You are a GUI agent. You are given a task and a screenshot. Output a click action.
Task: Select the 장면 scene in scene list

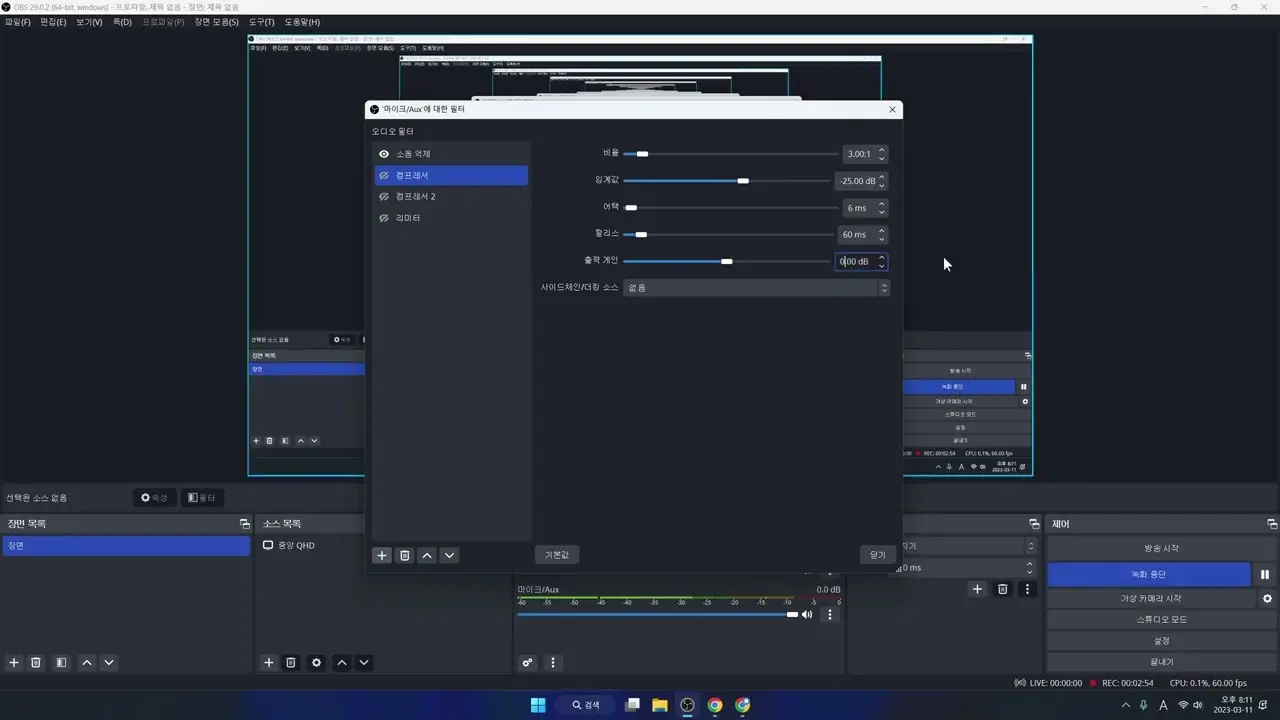(126, 546)
